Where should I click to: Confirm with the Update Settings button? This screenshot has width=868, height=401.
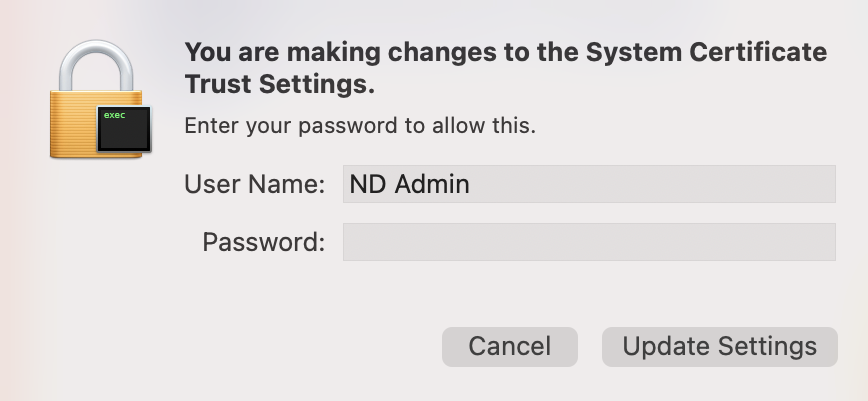(x=719, y=346)
